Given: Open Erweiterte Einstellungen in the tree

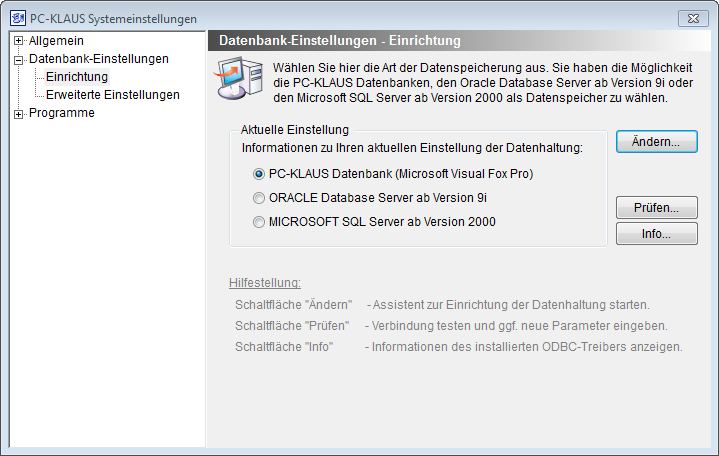Looking at the screenshot, I should 112,95.
